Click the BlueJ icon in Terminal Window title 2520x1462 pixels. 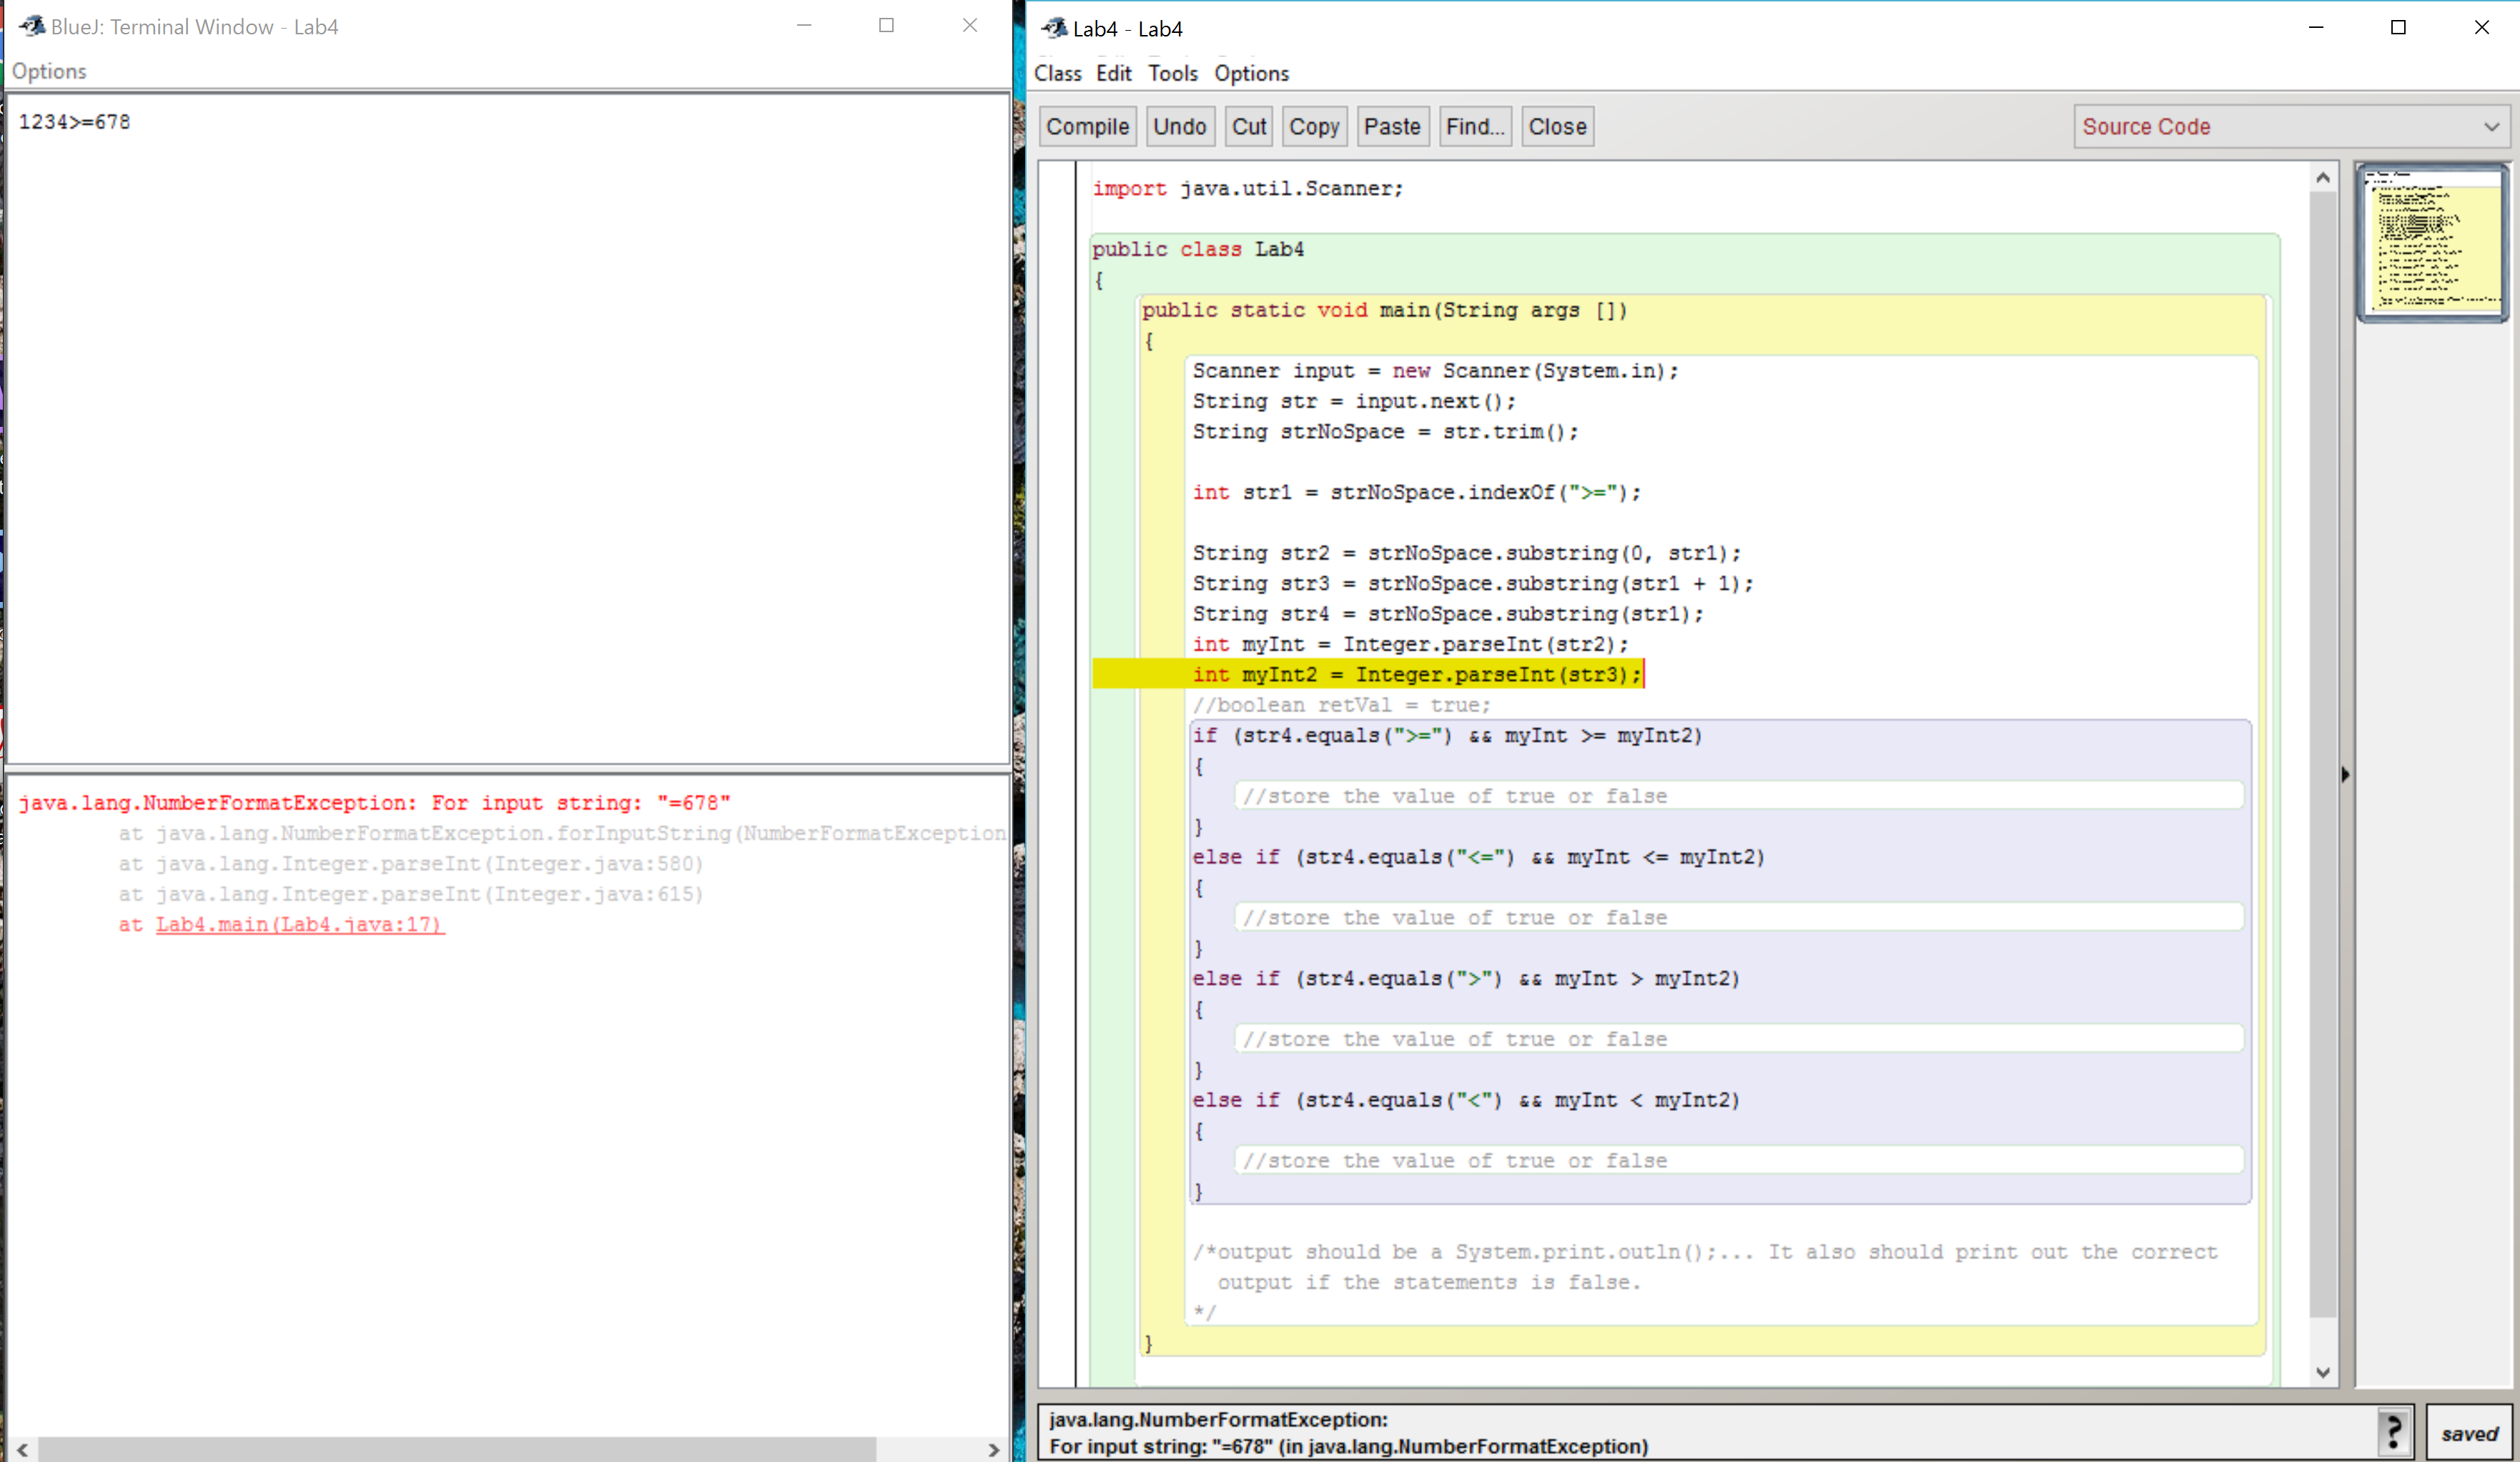32,26
